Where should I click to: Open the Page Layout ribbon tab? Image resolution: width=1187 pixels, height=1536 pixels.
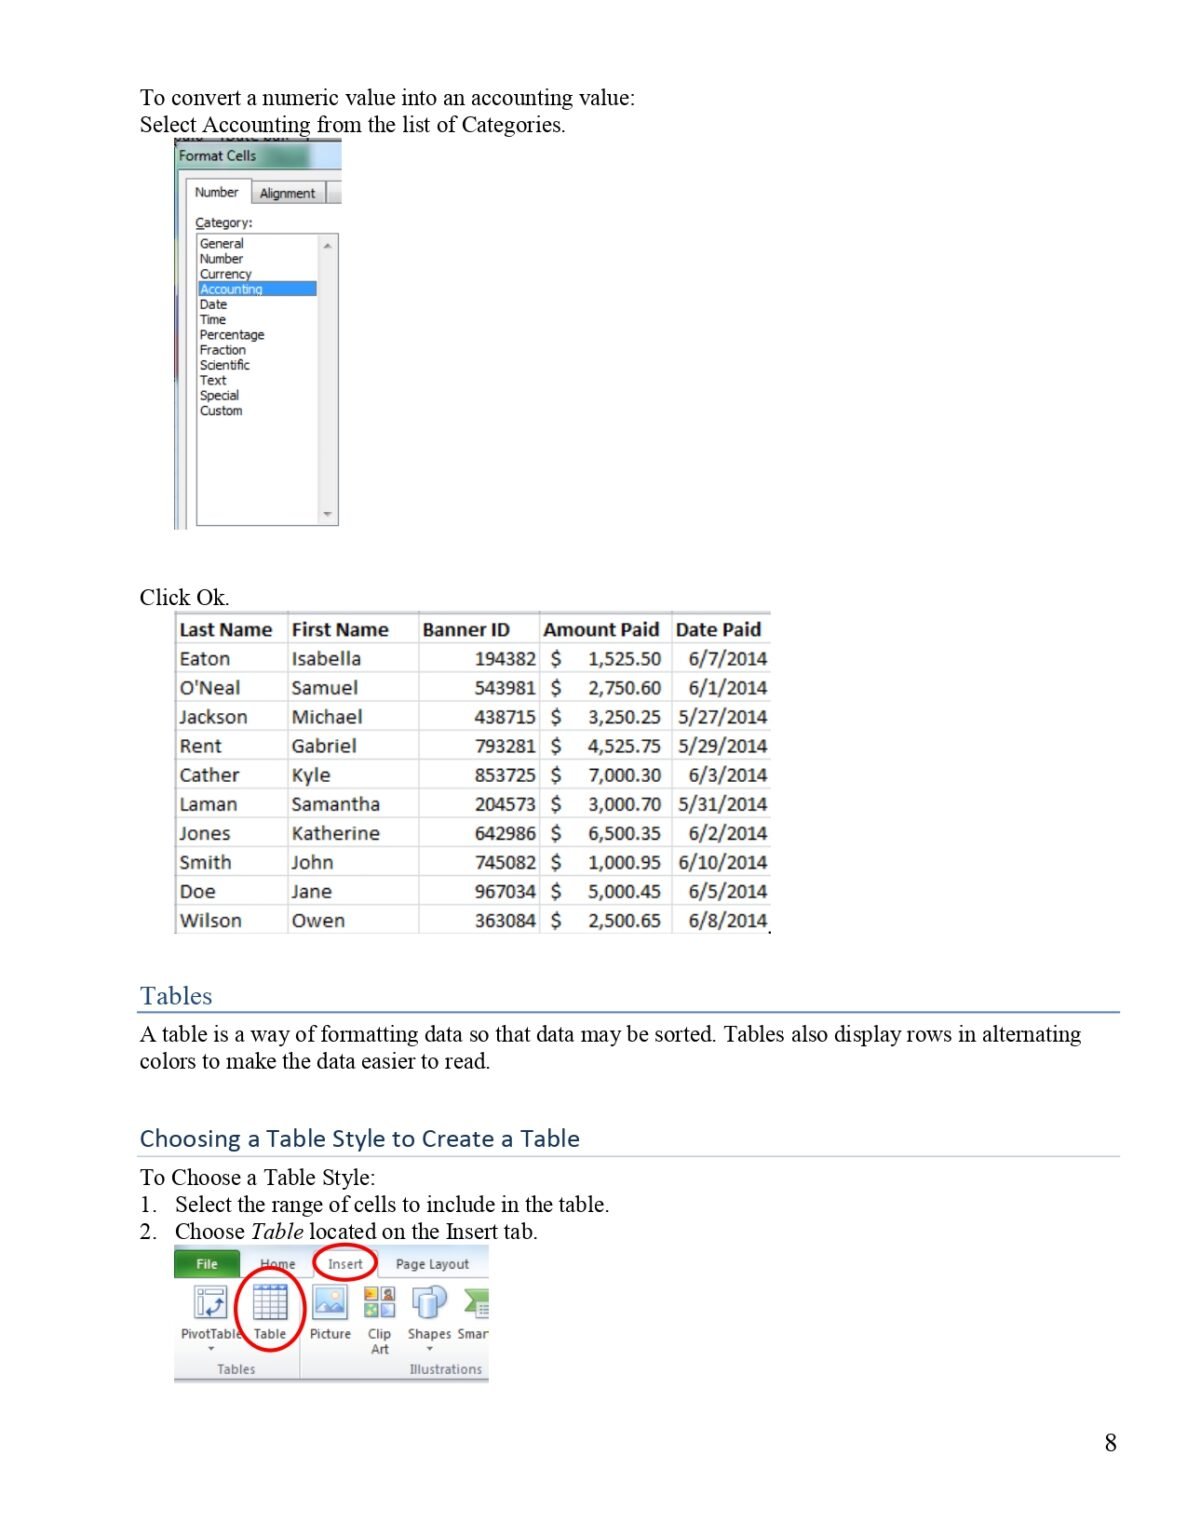[x=433, y=1265]
